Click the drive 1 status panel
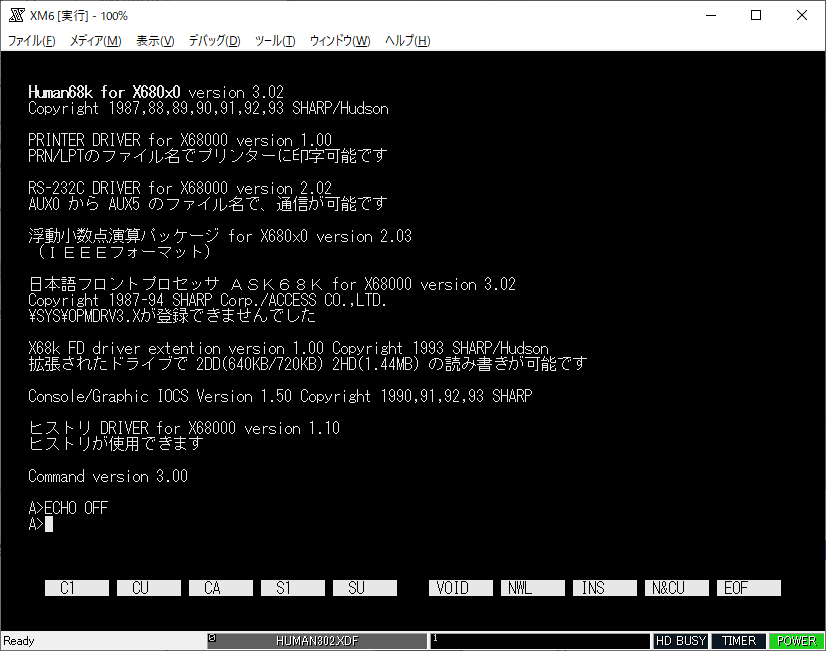 pos(540,641)
